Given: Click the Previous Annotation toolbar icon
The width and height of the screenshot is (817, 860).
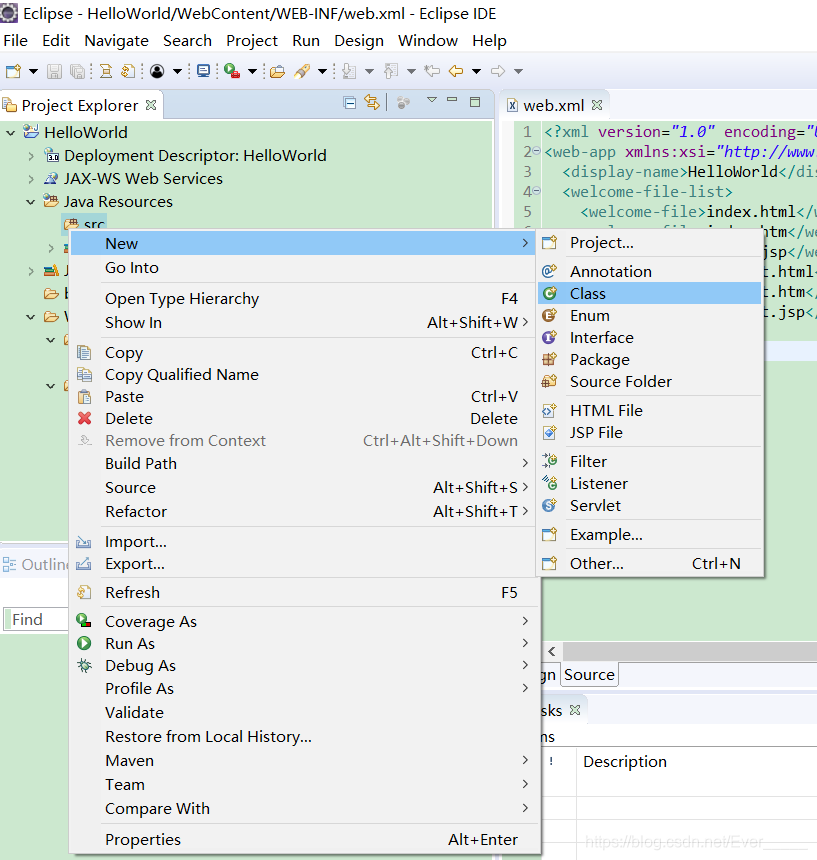Looking at the screenshot, I should tap(391, 71).
